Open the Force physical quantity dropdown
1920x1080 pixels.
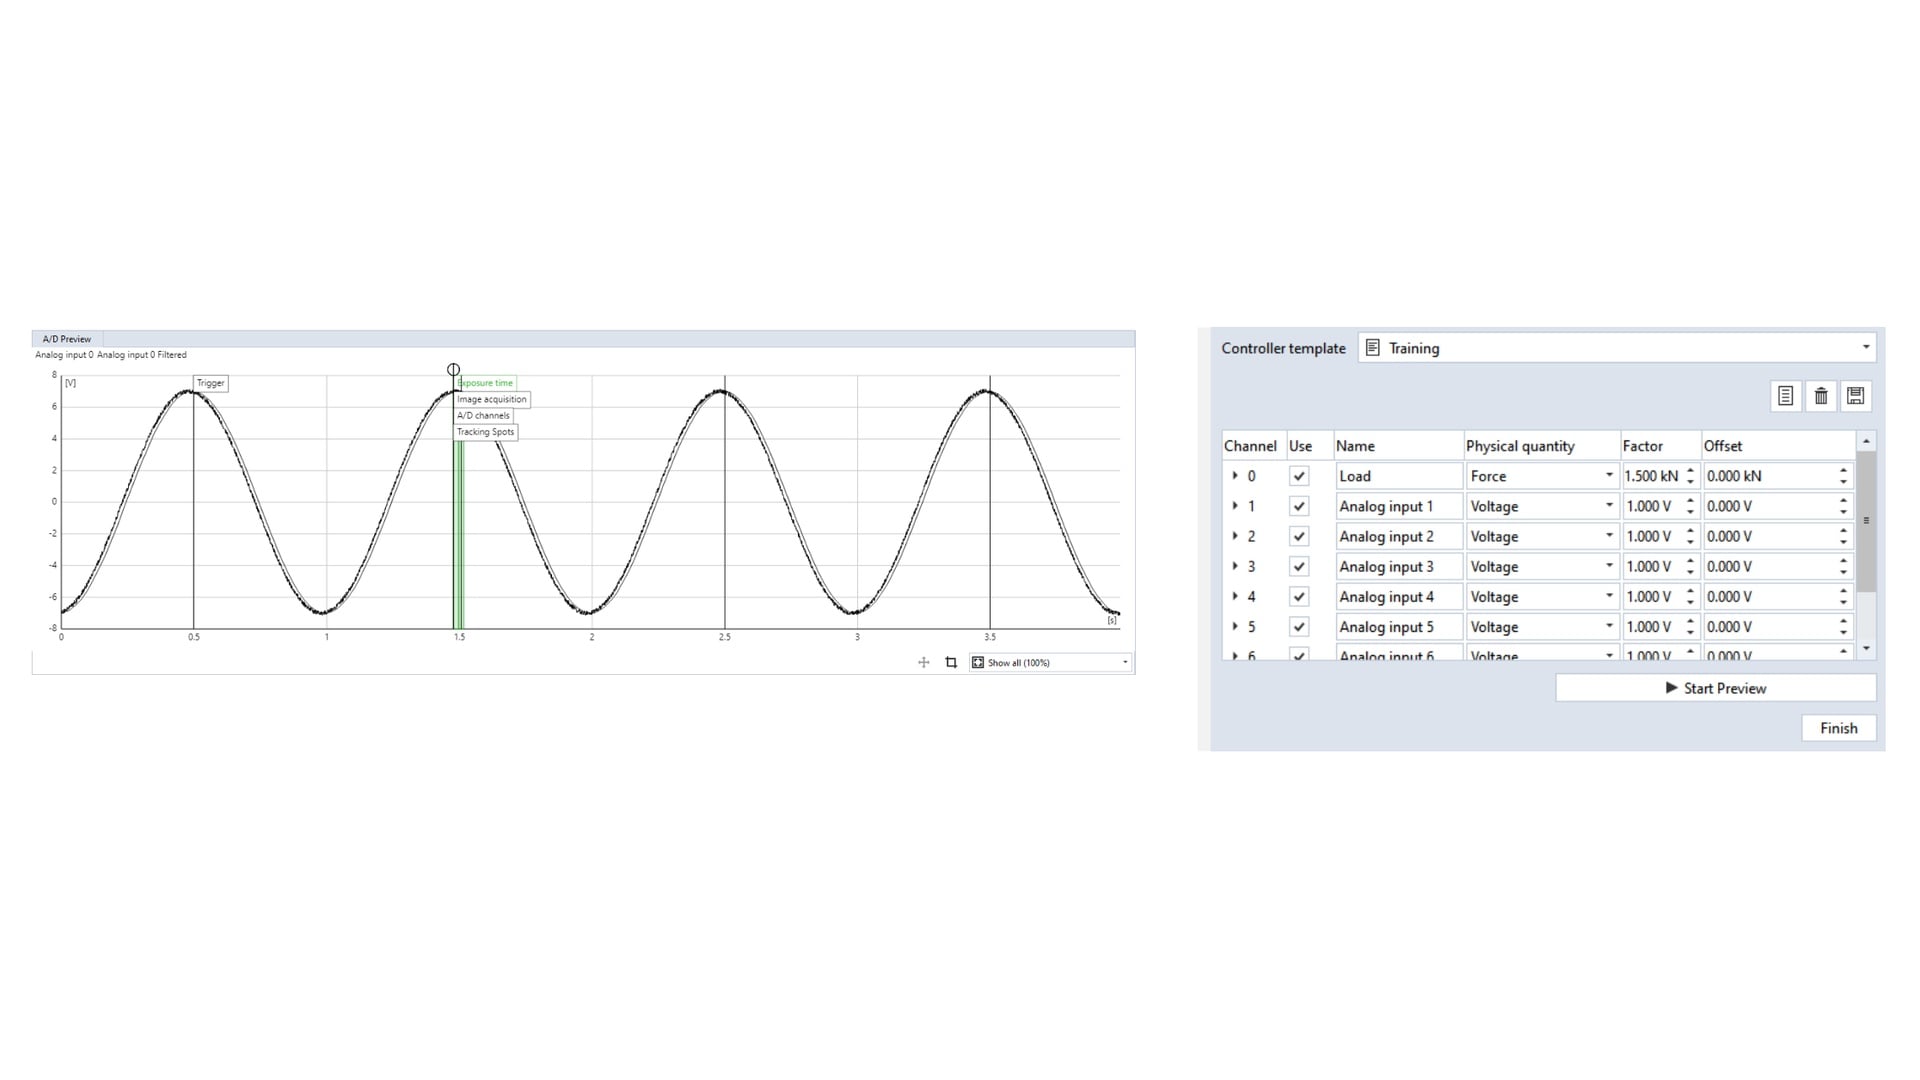1541,476
